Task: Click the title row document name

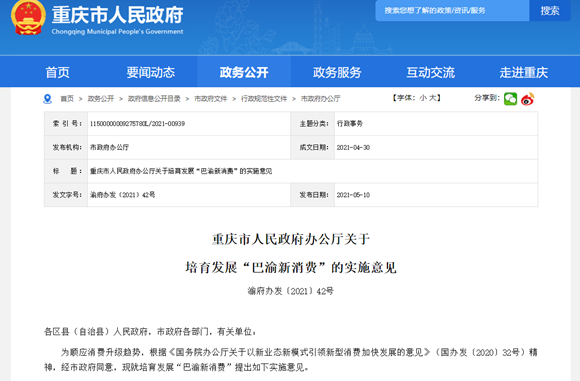Action: (x=181, y=171)
